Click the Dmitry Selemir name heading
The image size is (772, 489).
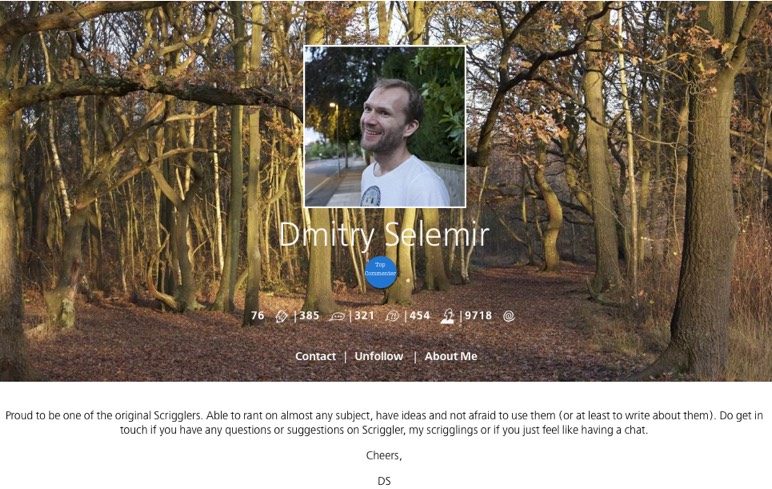[x=384, y=234]
